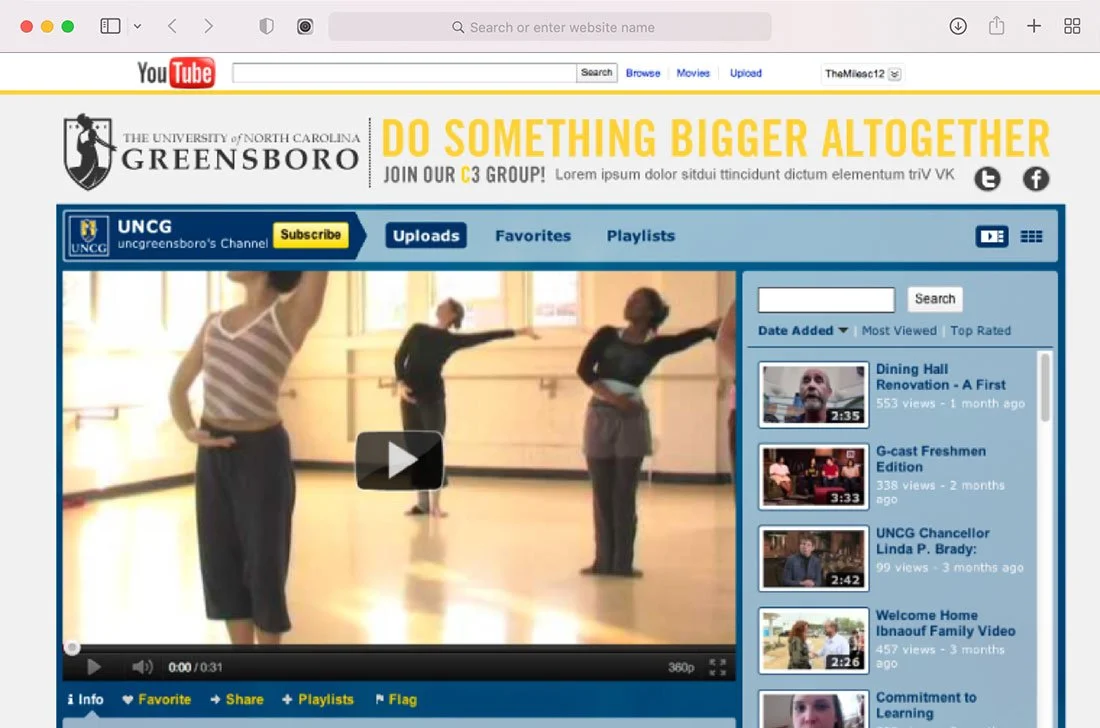The width and height of the screenshot is (1100, 728).
Task: Select the player view layout icon
Action: (992, 236)
